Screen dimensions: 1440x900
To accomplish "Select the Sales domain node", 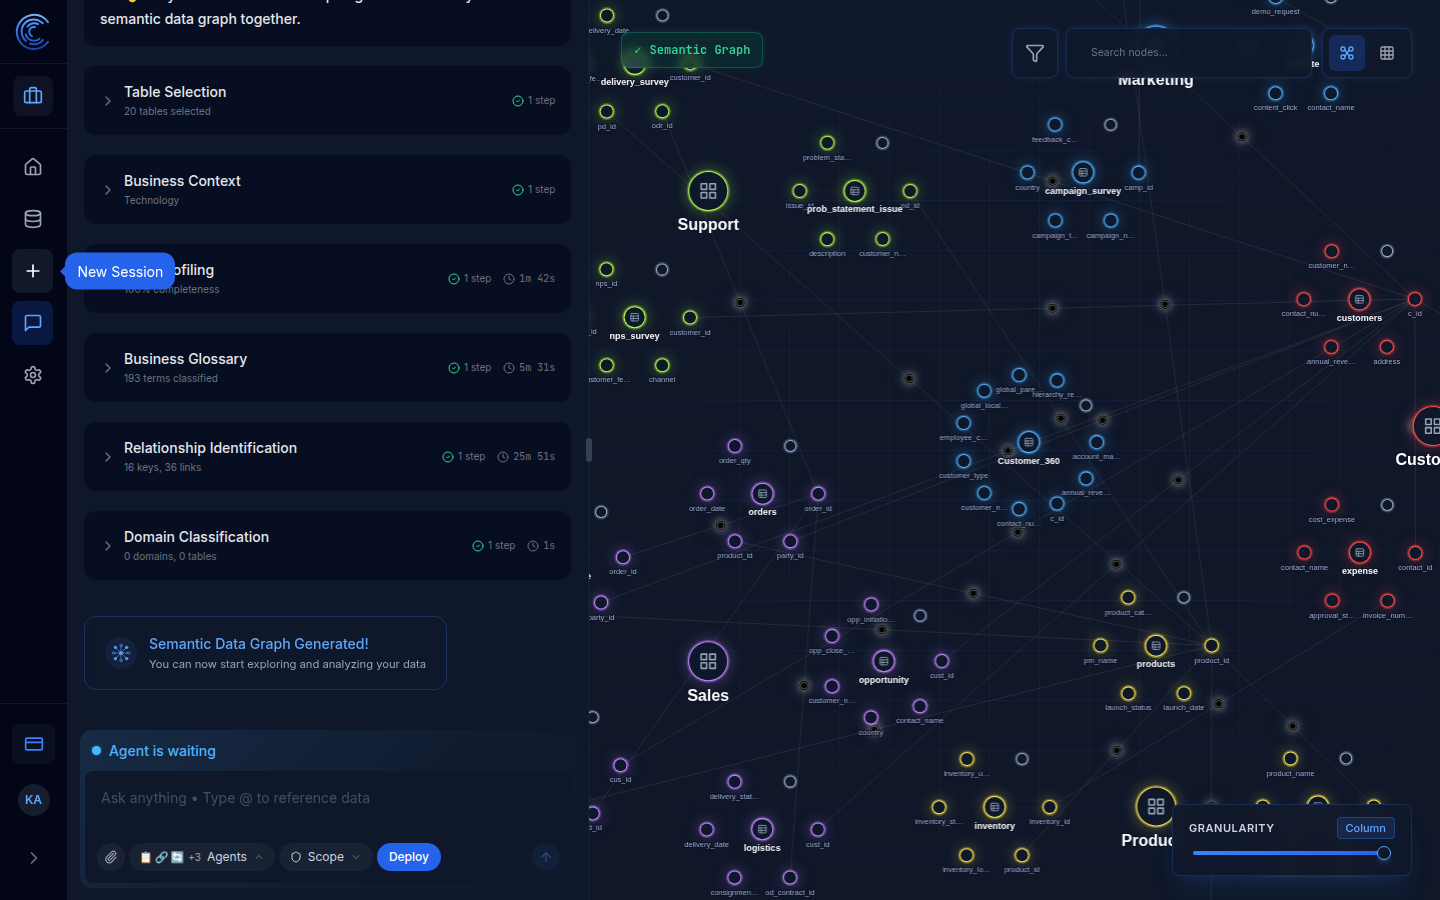I will click(708, 661).
